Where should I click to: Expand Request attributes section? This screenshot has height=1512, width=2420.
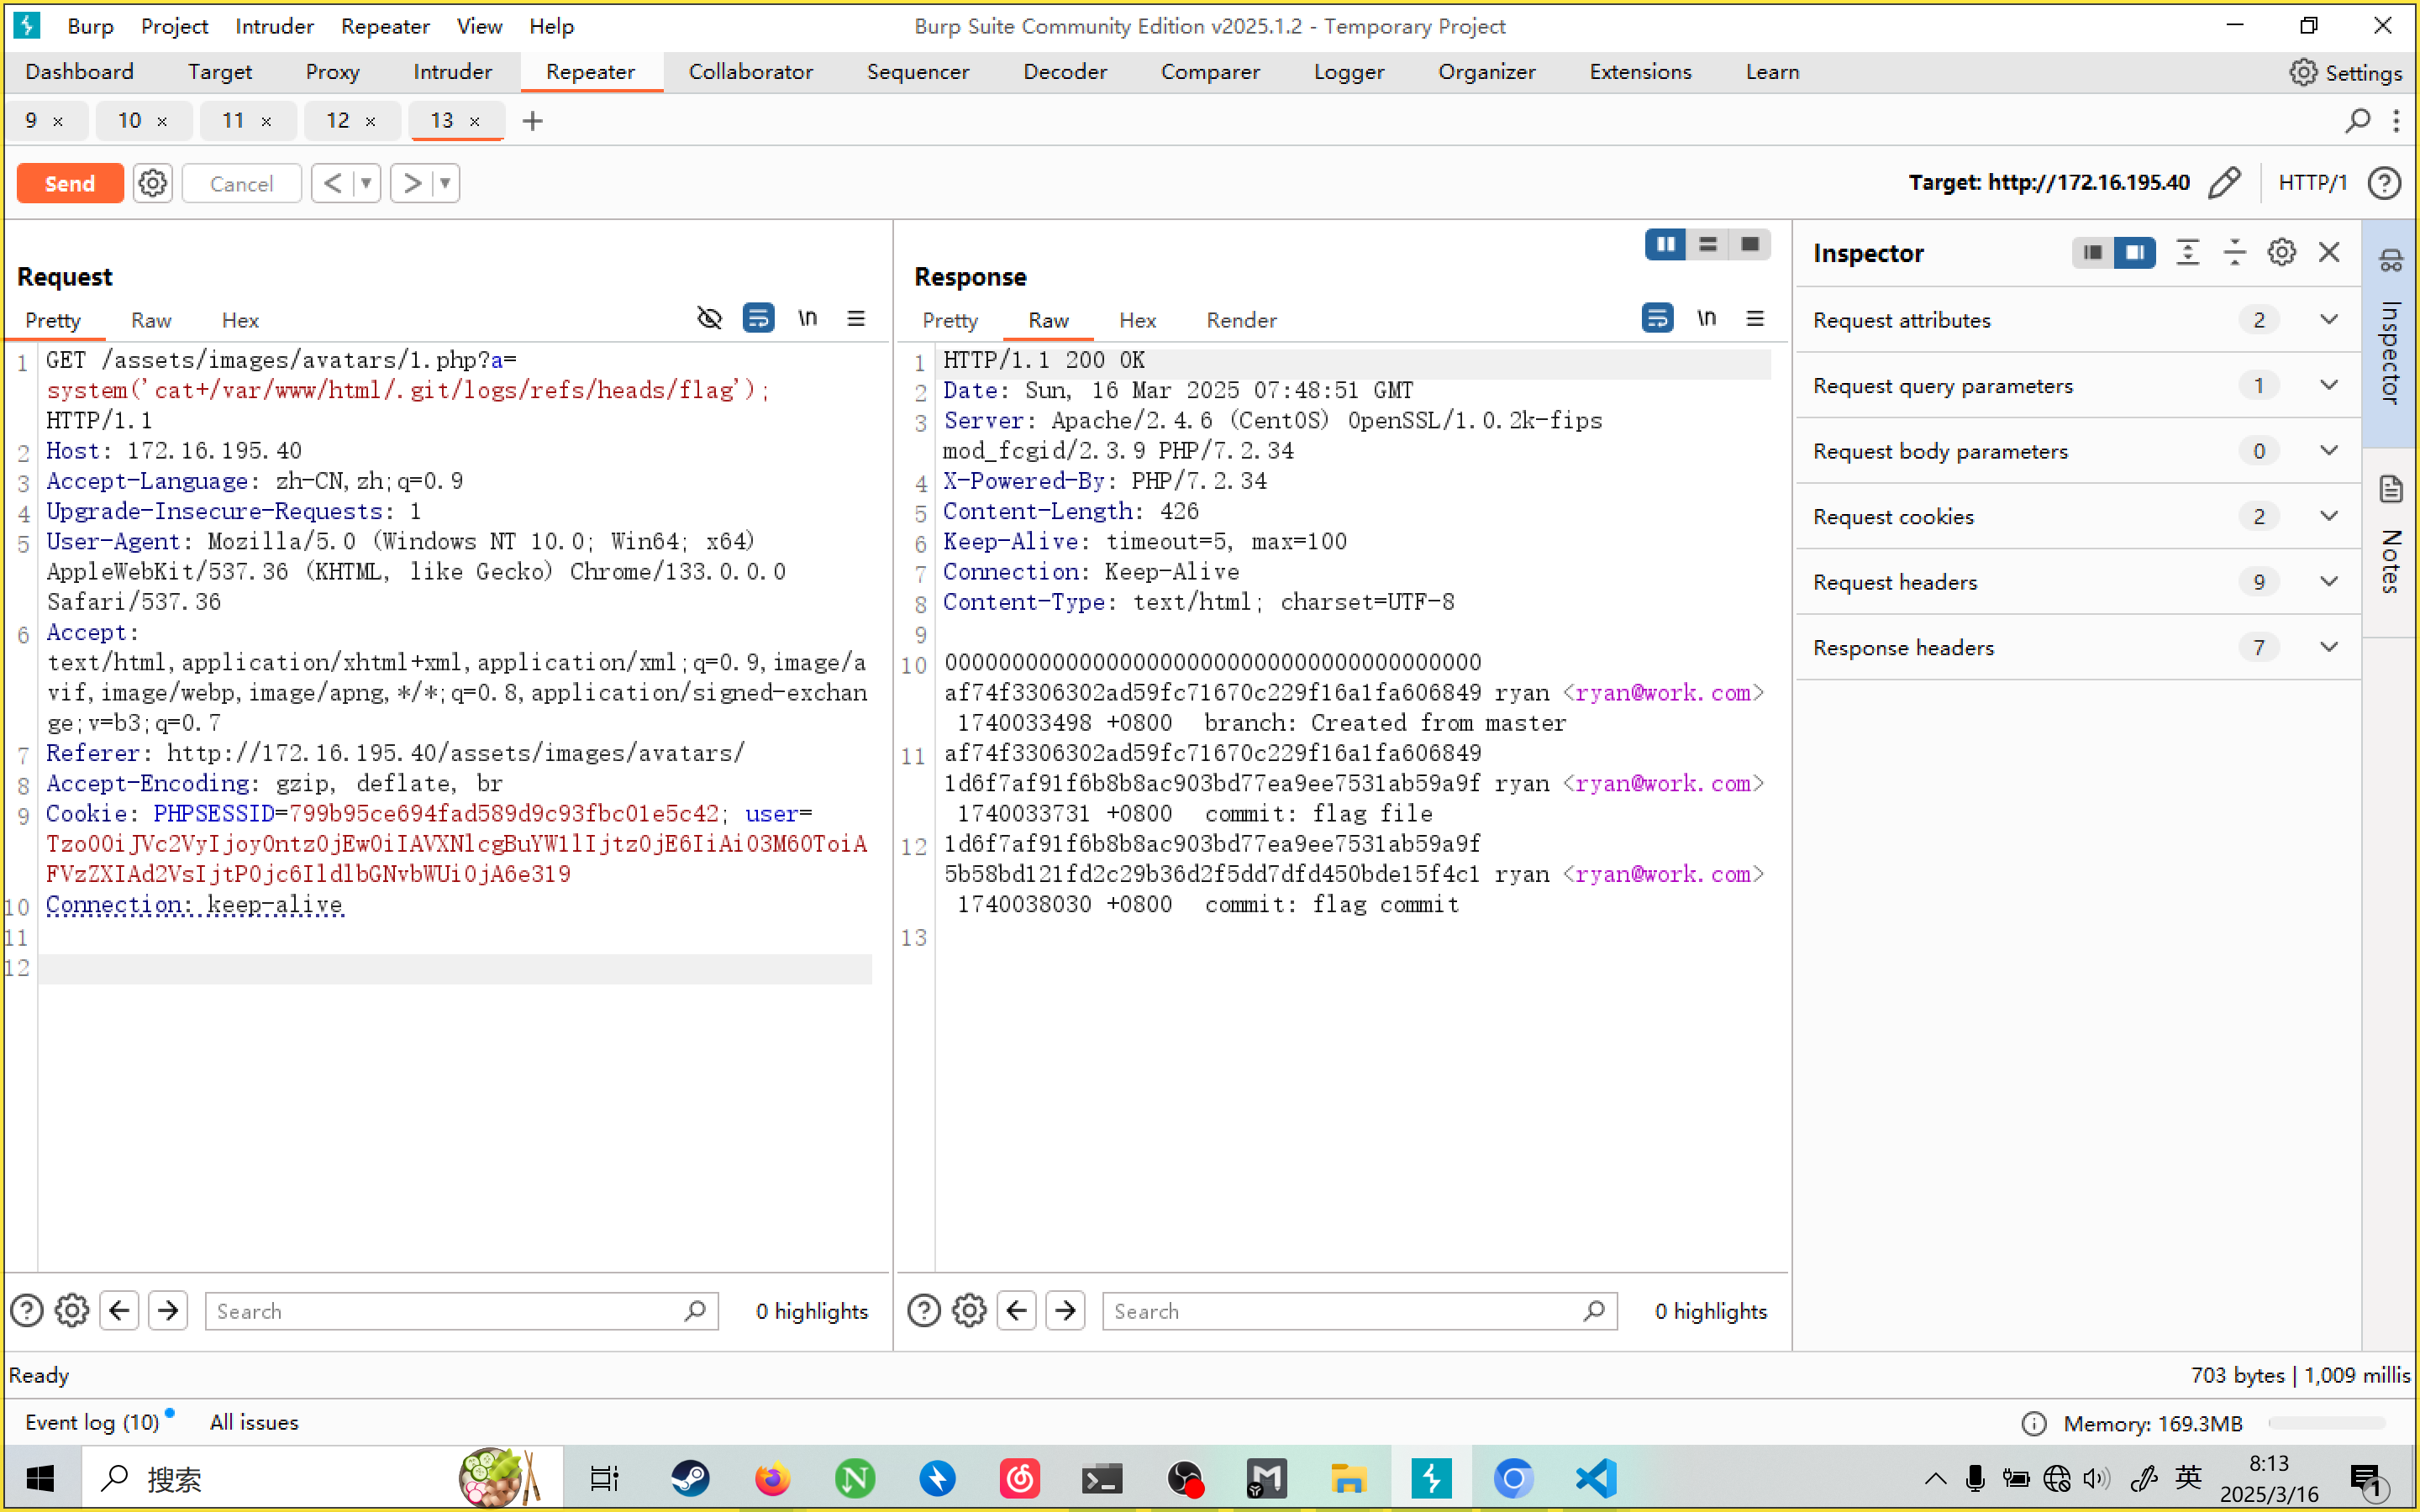2079,320
